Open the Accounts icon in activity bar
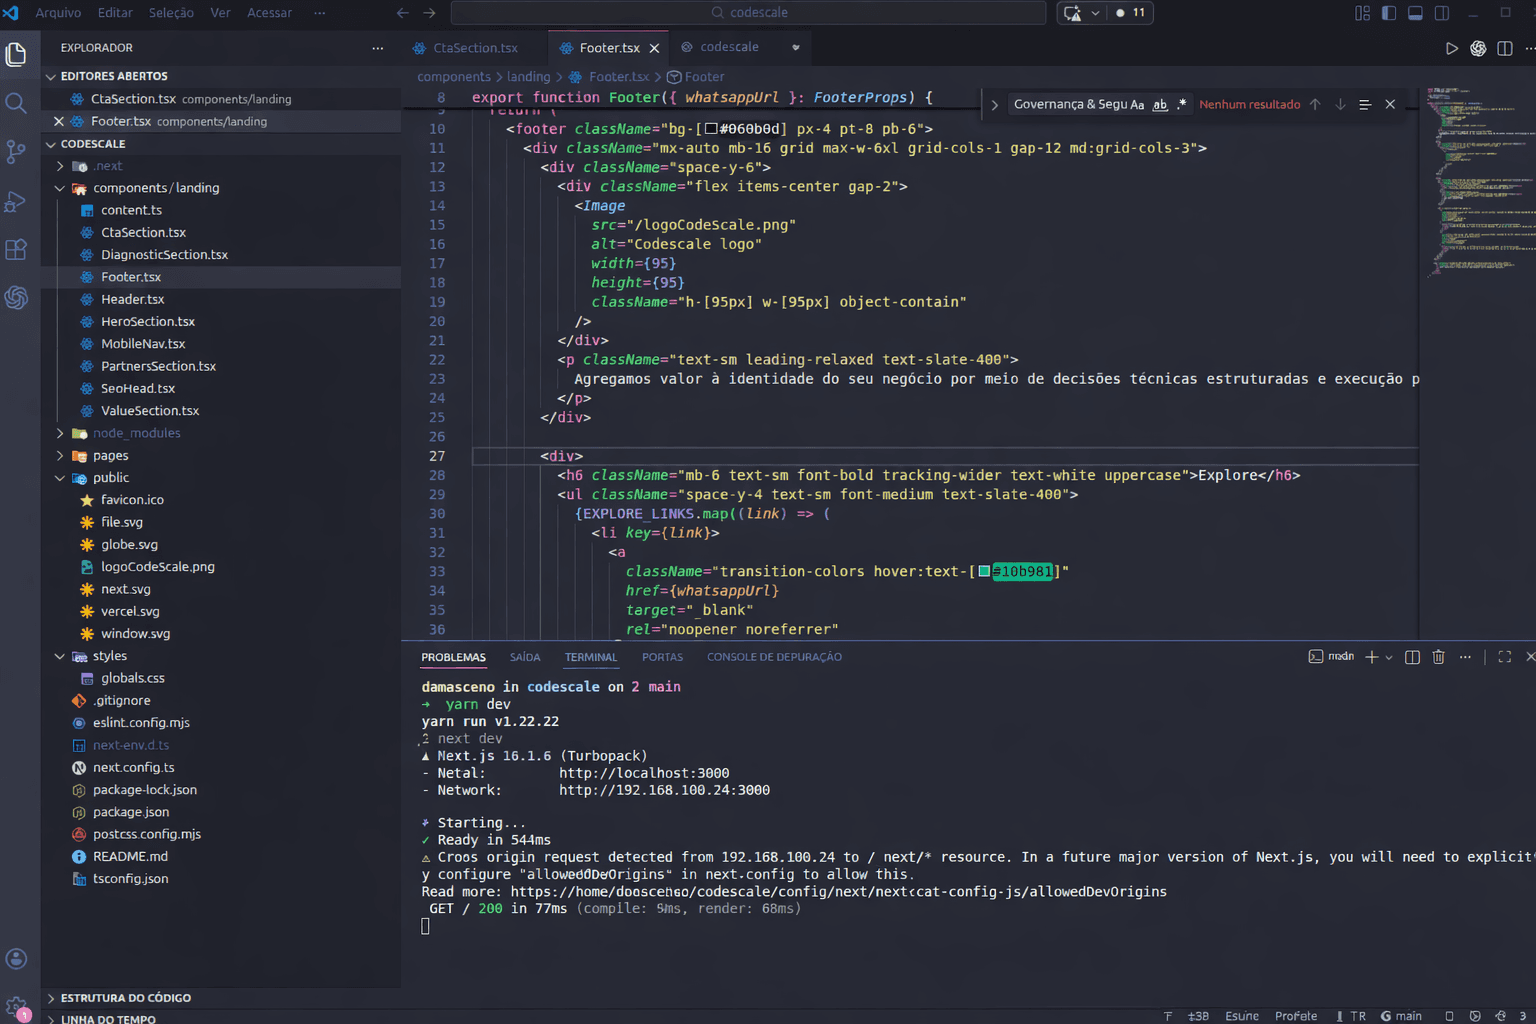This screenshot has height=1024, width=1536. [16, 958]
